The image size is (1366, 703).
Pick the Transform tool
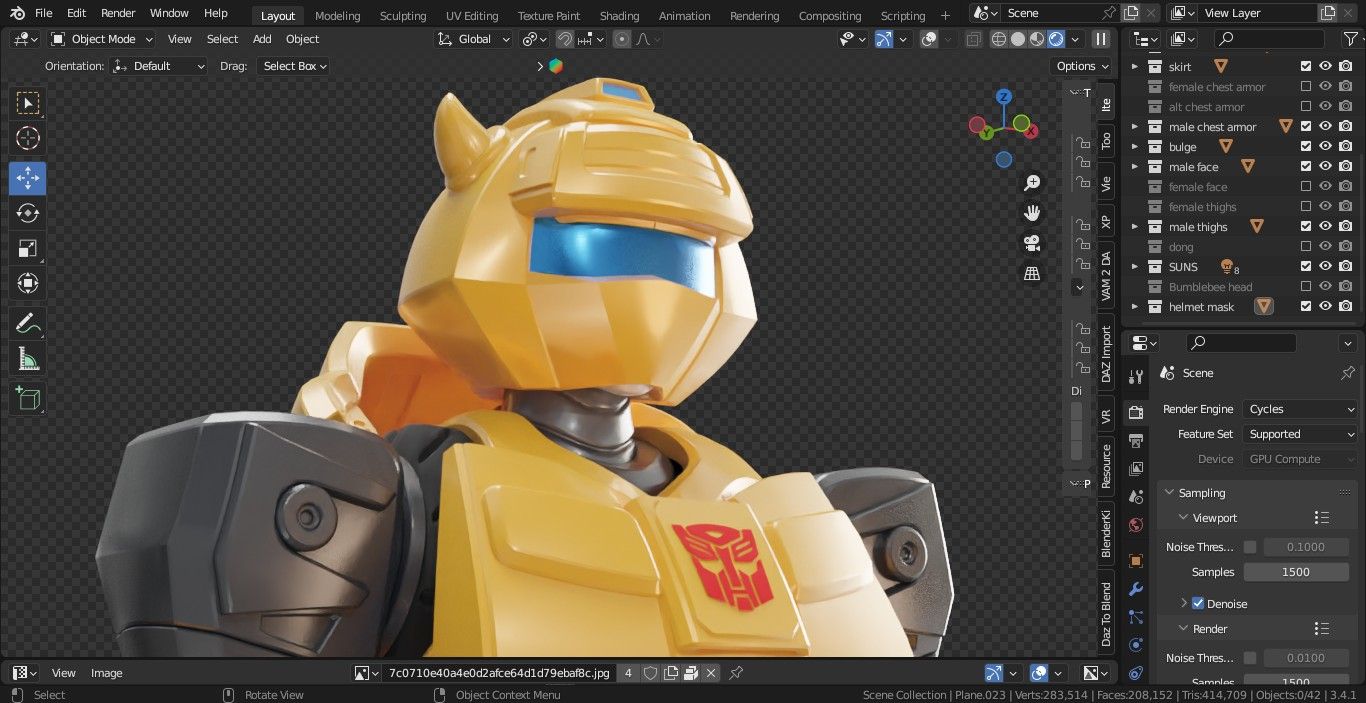[28, 283]
